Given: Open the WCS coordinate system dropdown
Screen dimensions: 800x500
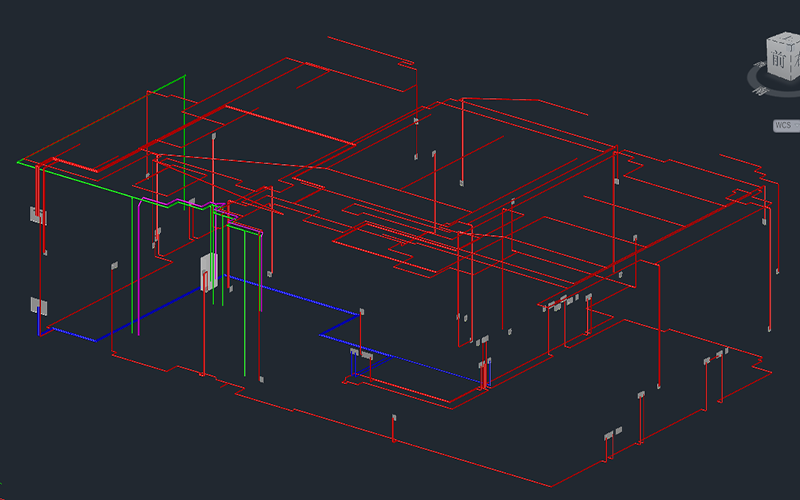Looking at the screenshot, I should coord(786,126).
